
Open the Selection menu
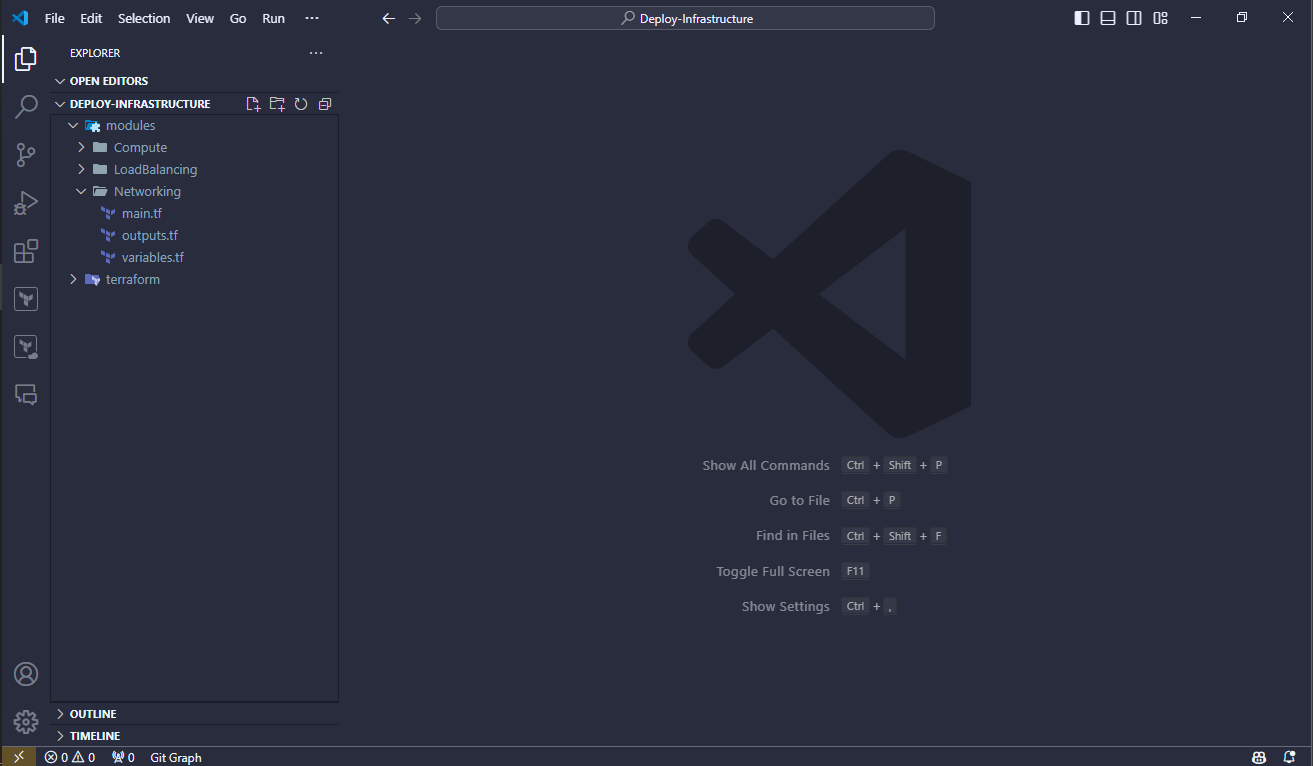(x=144, y=18)
